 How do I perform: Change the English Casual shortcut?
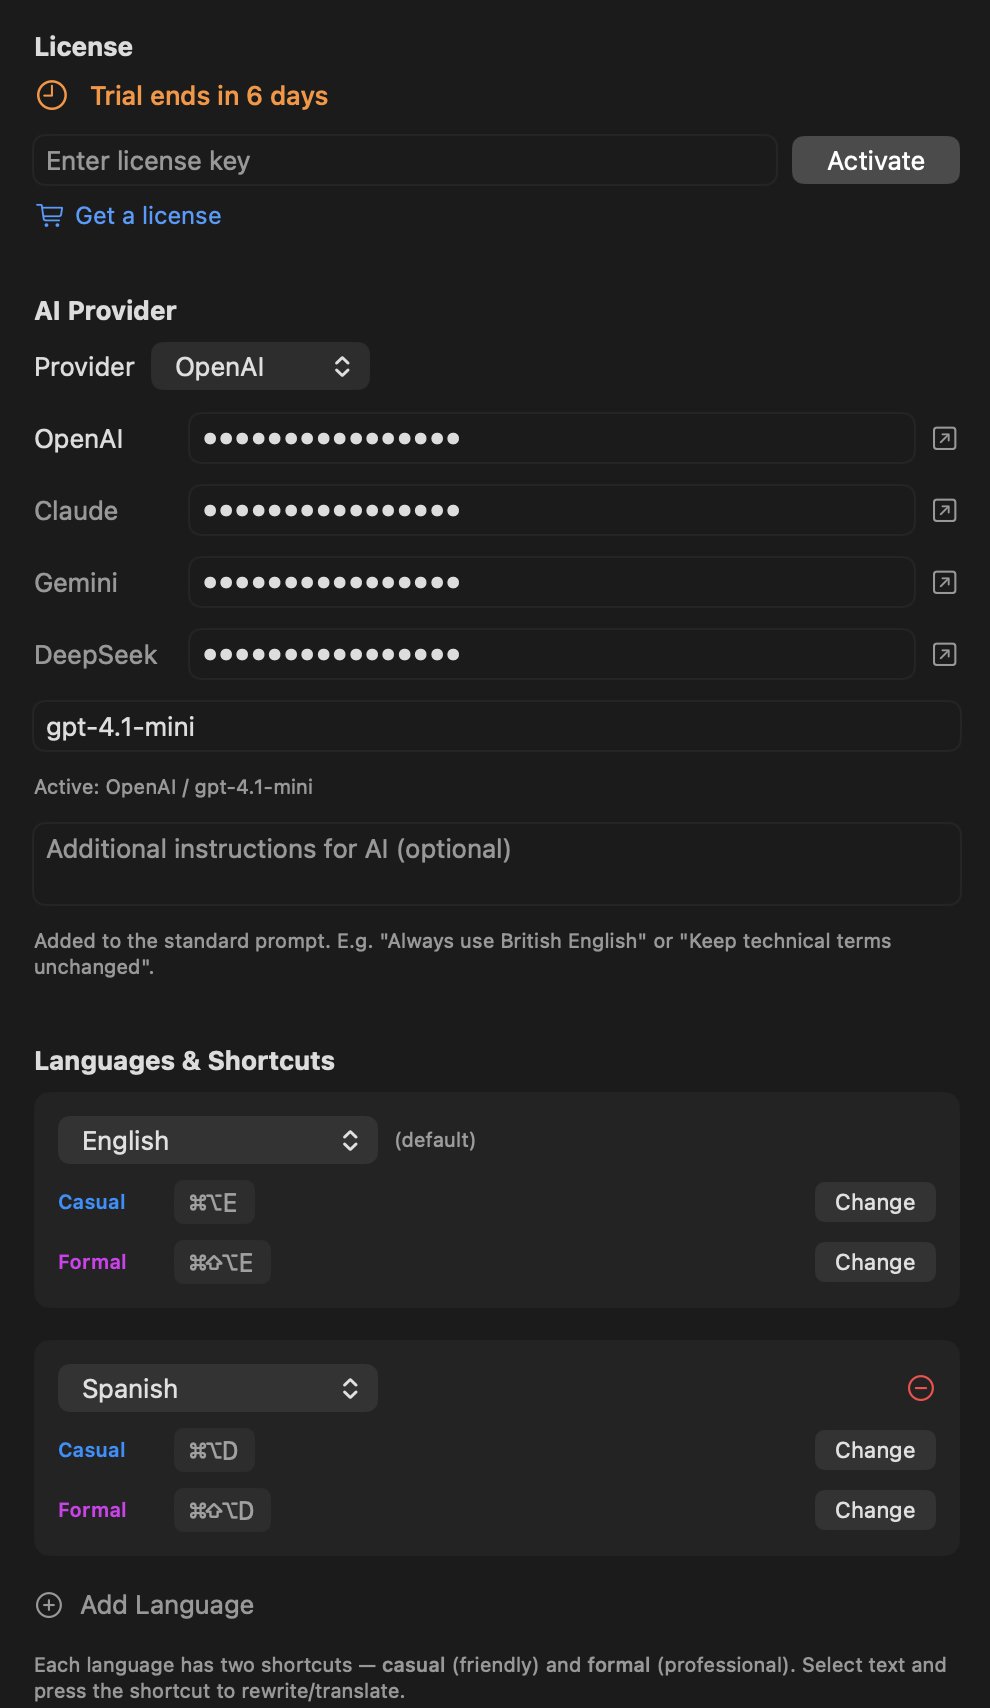875,1202
